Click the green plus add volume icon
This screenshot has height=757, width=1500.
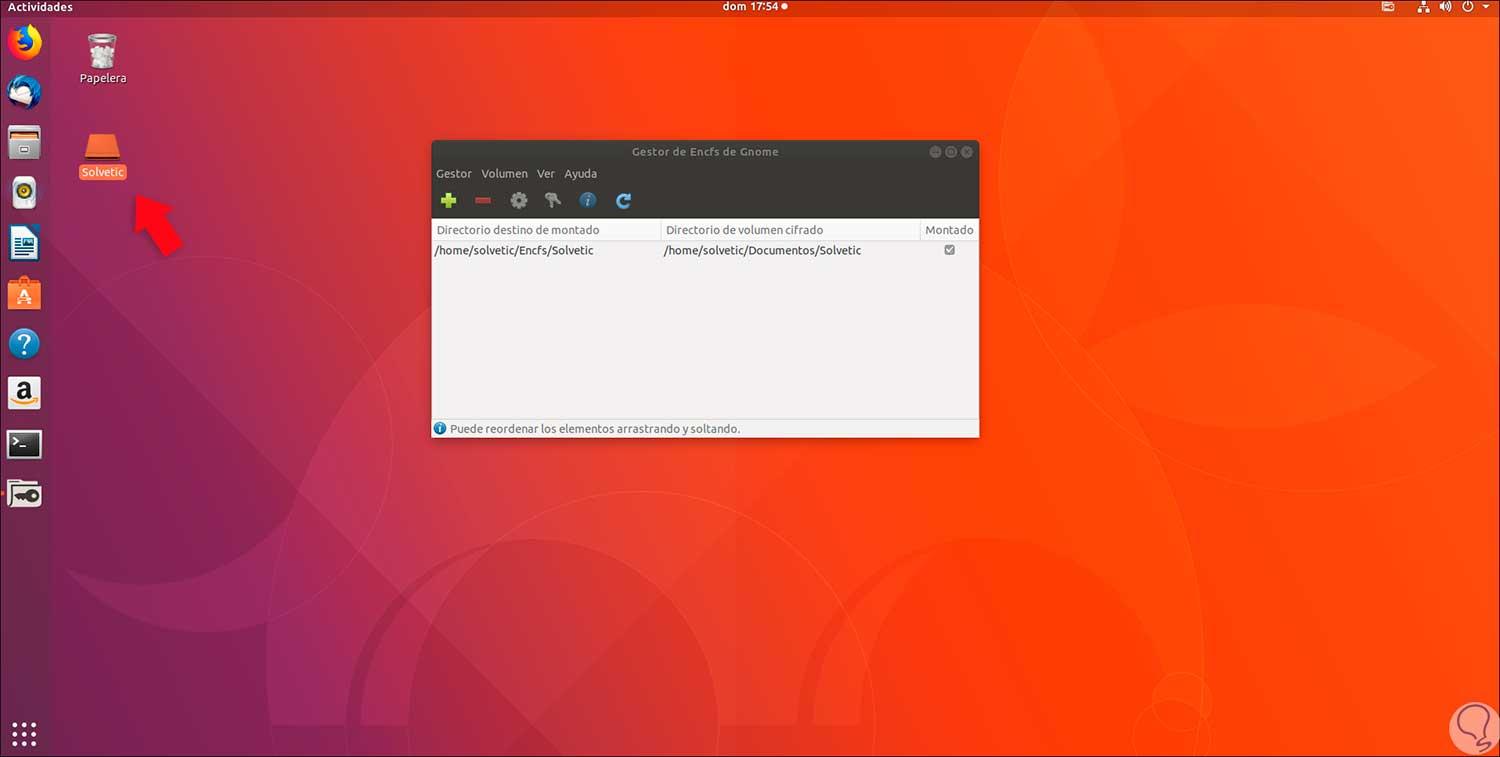[x=448, y=200]
